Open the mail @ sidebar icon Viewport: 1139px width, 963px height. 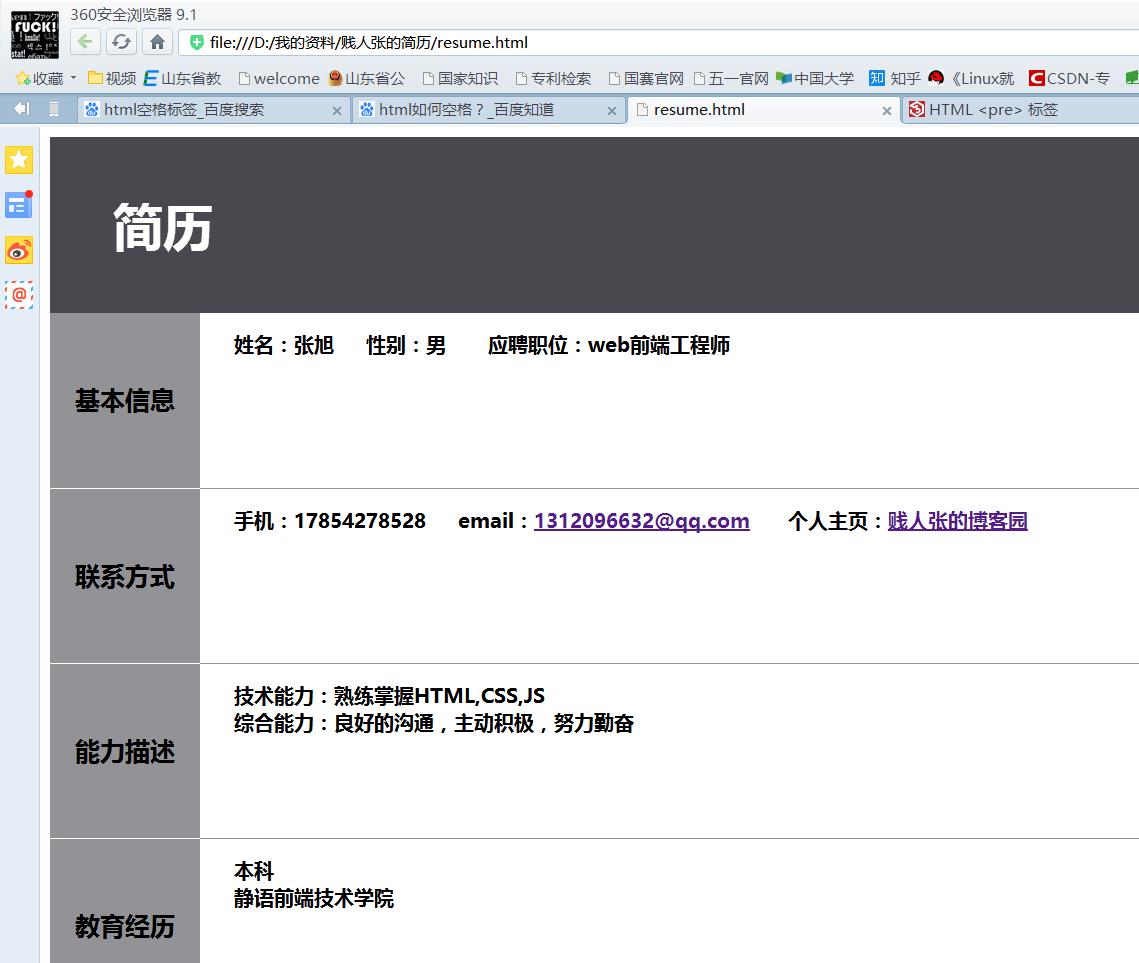tap(19, 295)
